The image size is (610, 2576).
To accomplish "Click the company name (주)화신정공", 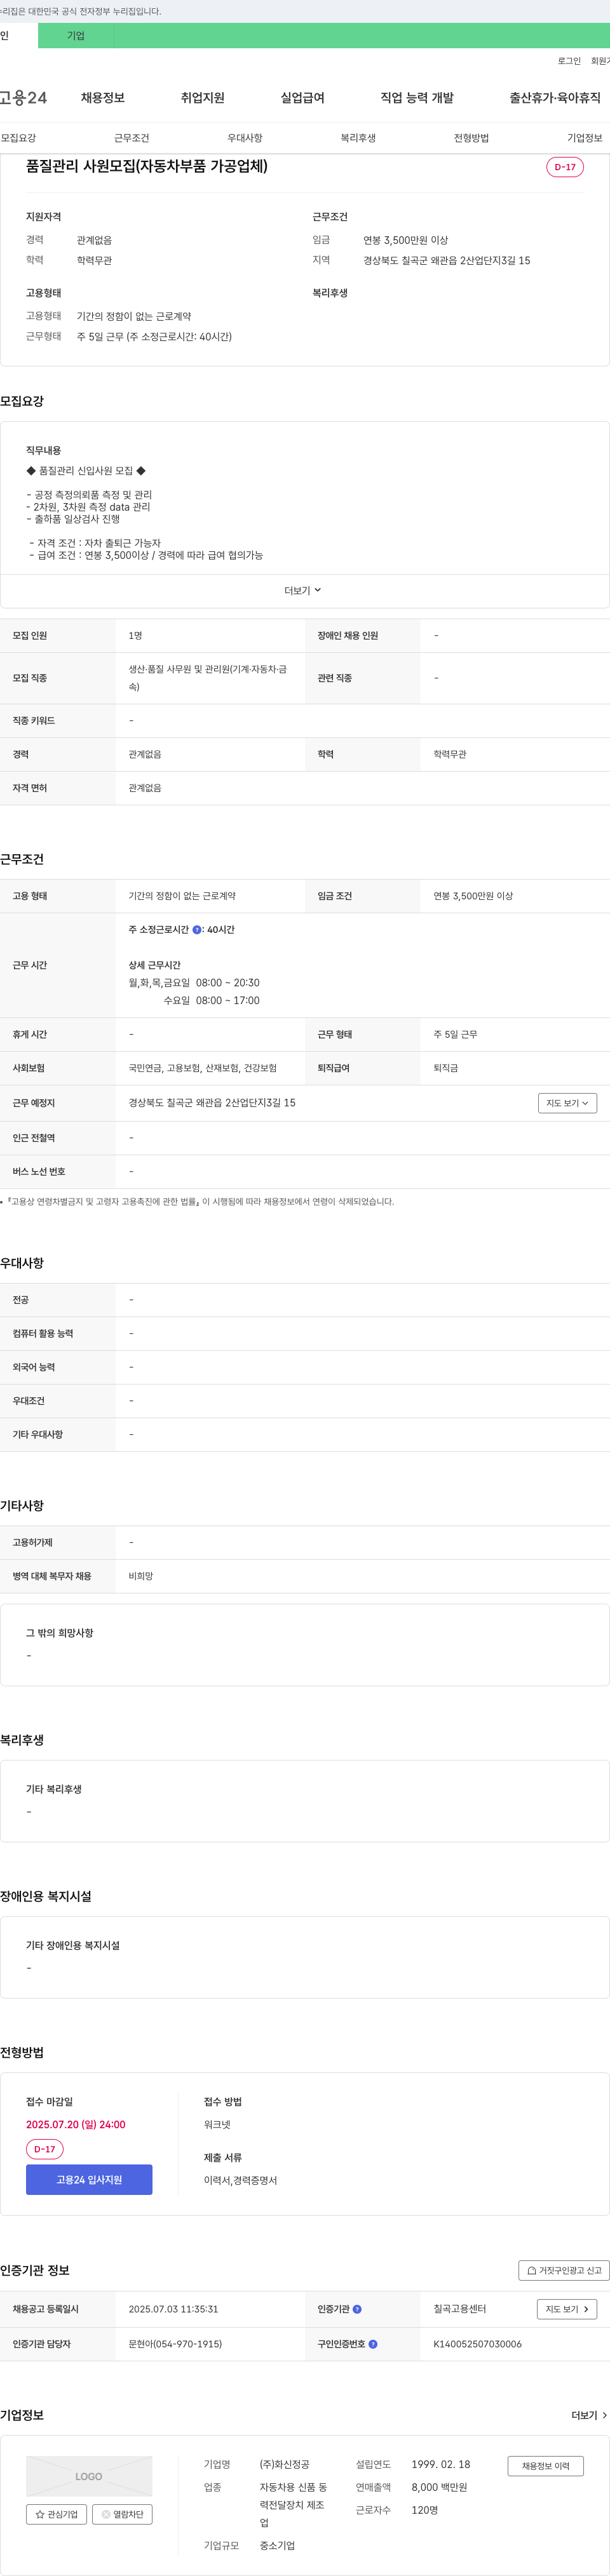I will pyautogui.click(x=285, y=2464).
